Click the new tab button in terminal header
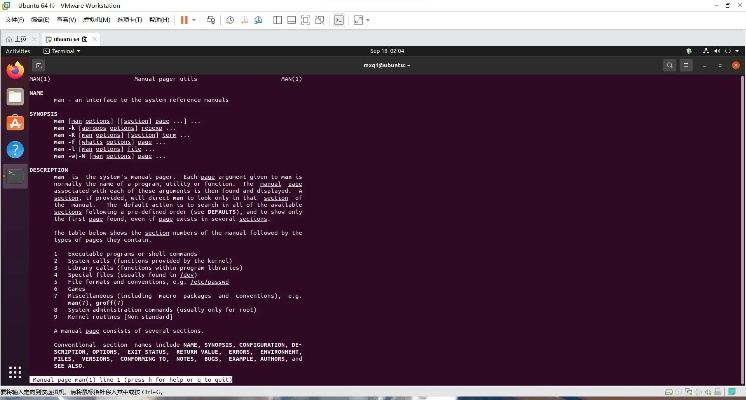746x400 pixels. [x=40, y=64]
